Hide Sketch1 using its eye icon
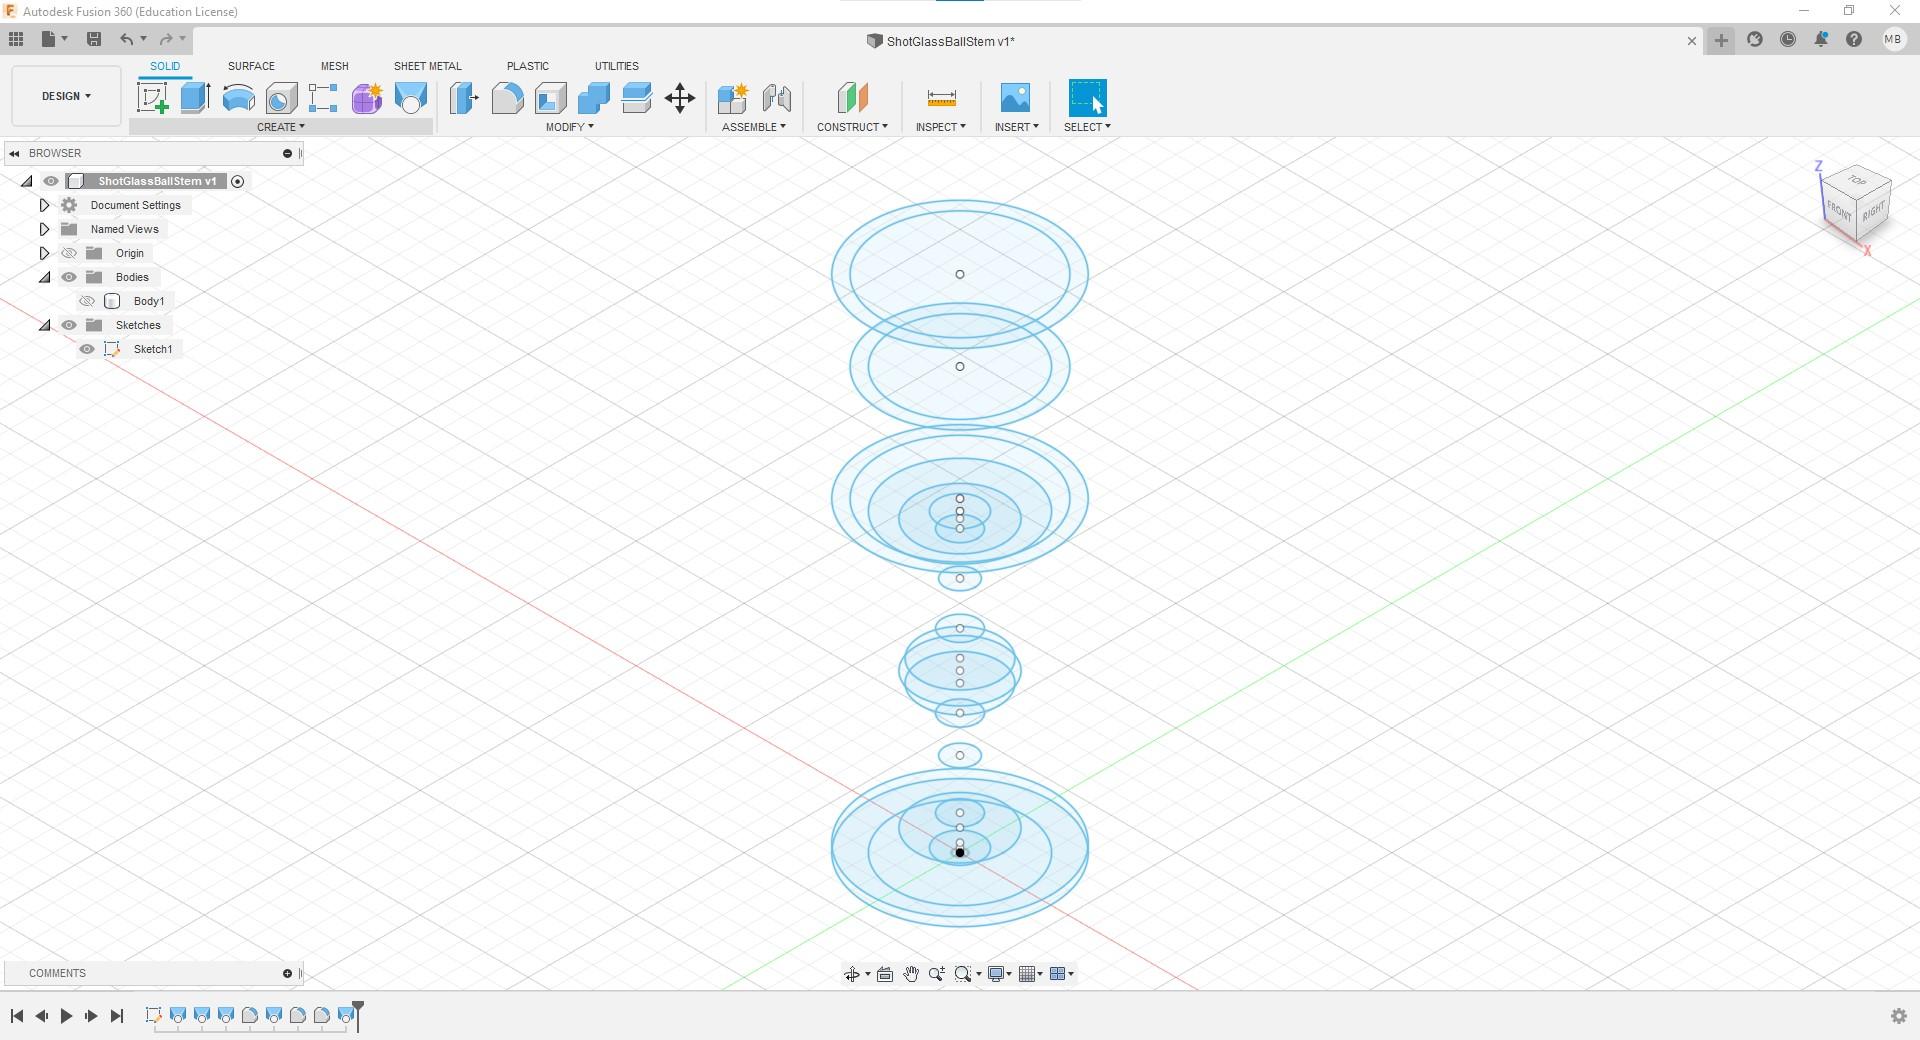 [87, 349]
